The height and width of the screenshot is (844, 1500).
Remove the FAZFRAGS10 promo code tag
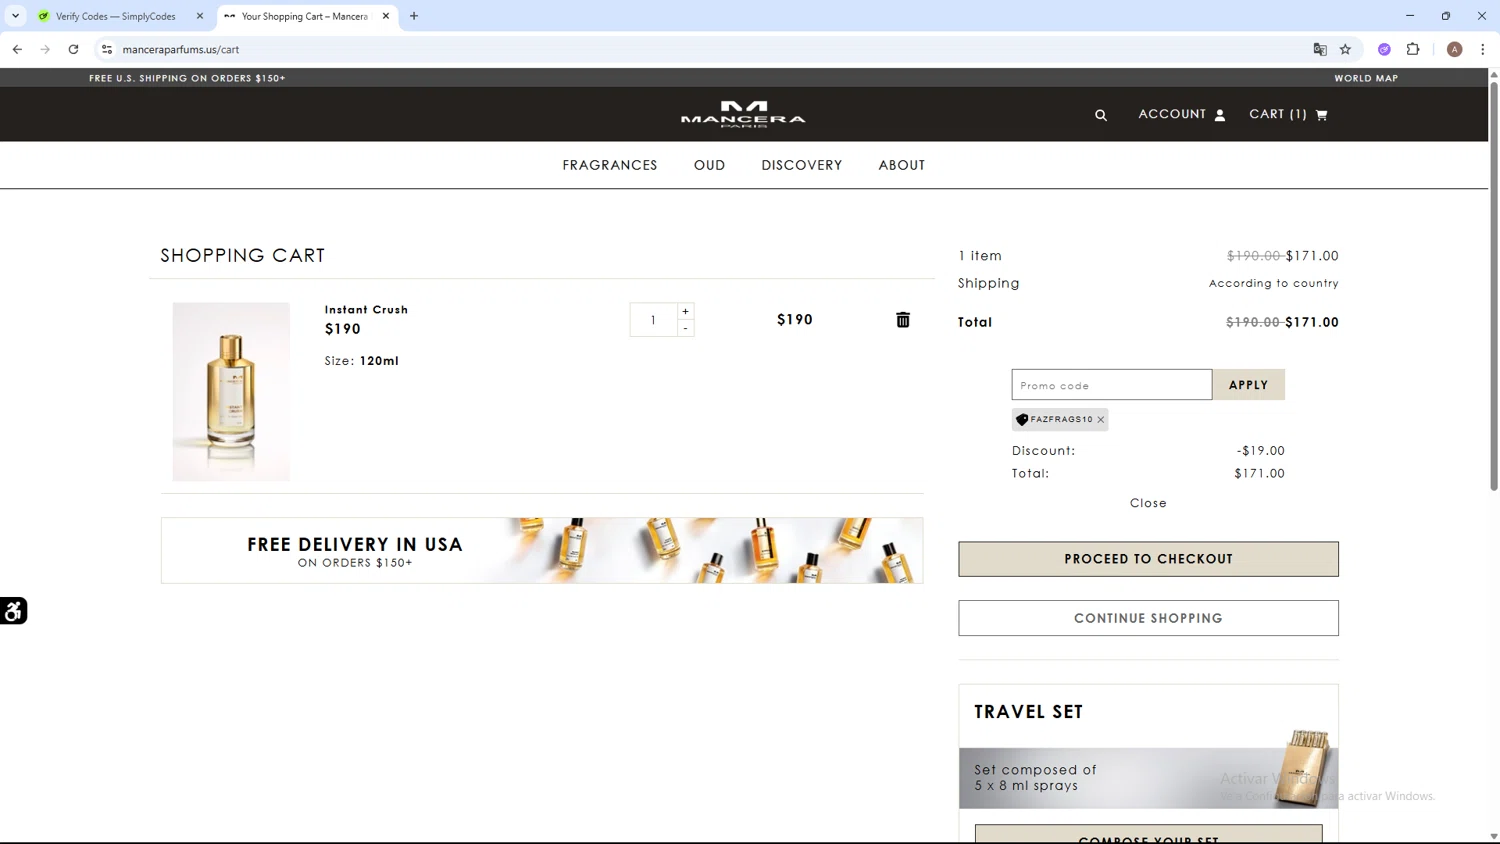pos(1101,420)
